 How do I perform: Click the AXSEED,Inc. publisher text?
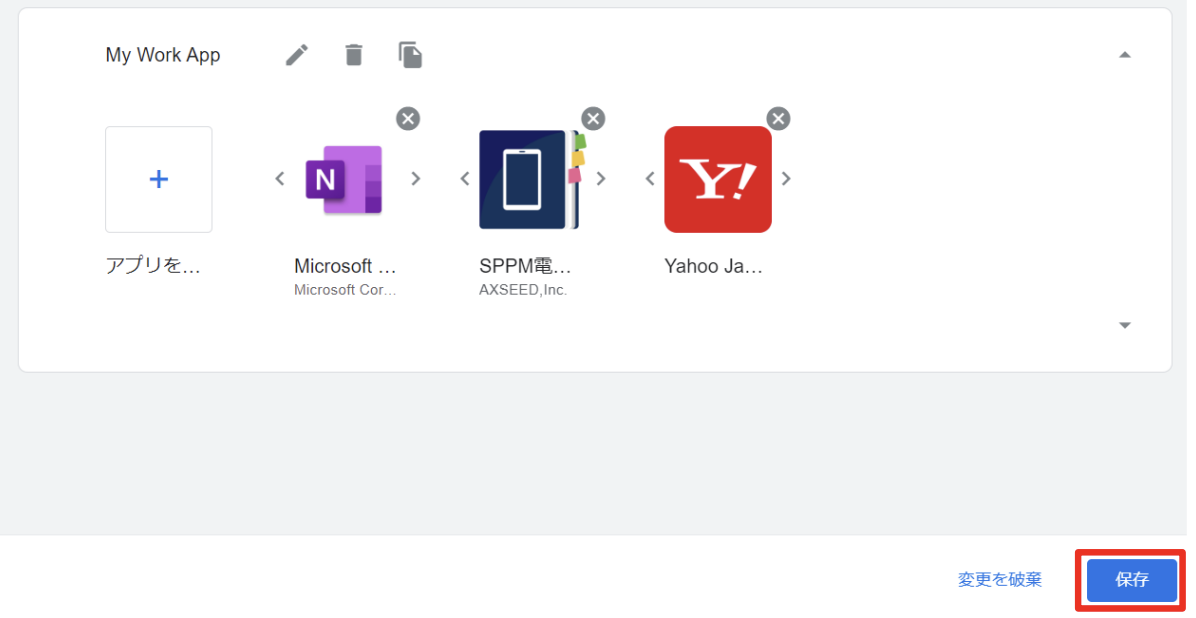click(523, 290)
